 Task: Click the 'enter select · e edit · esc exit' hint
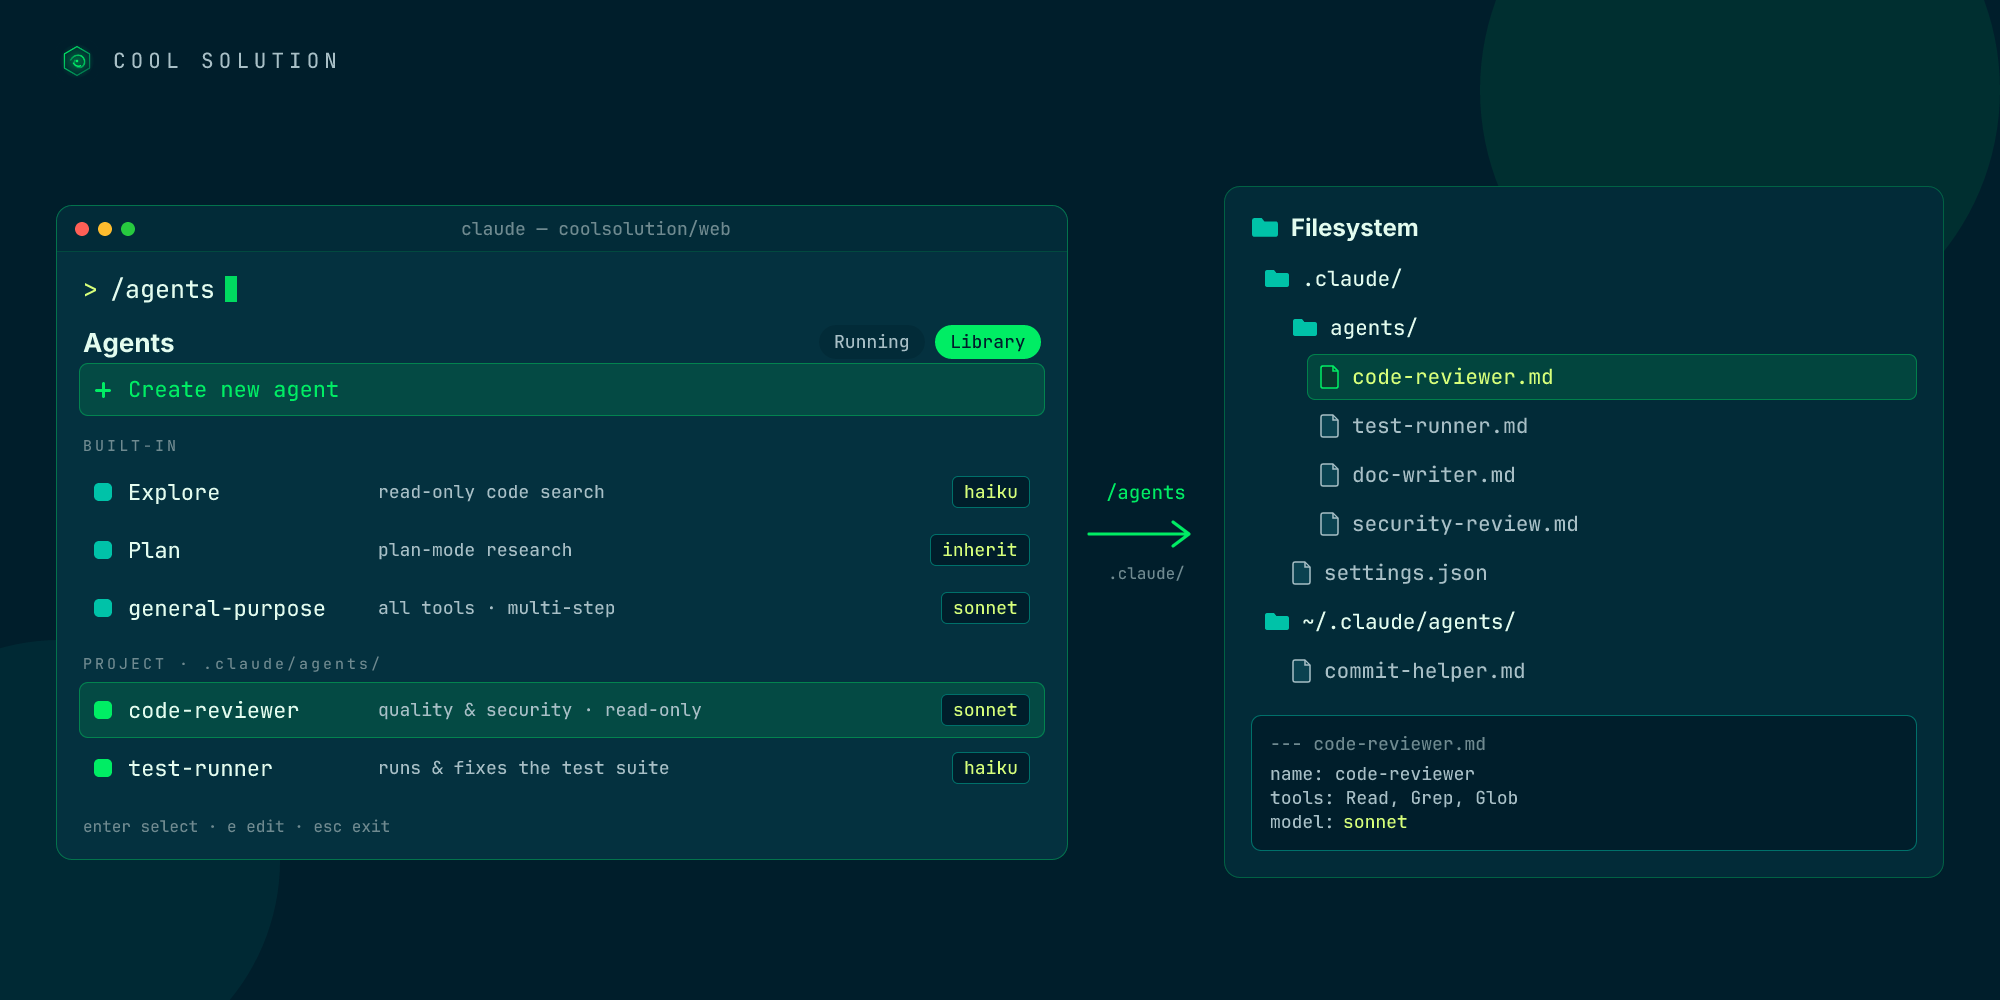click(237, 827)
